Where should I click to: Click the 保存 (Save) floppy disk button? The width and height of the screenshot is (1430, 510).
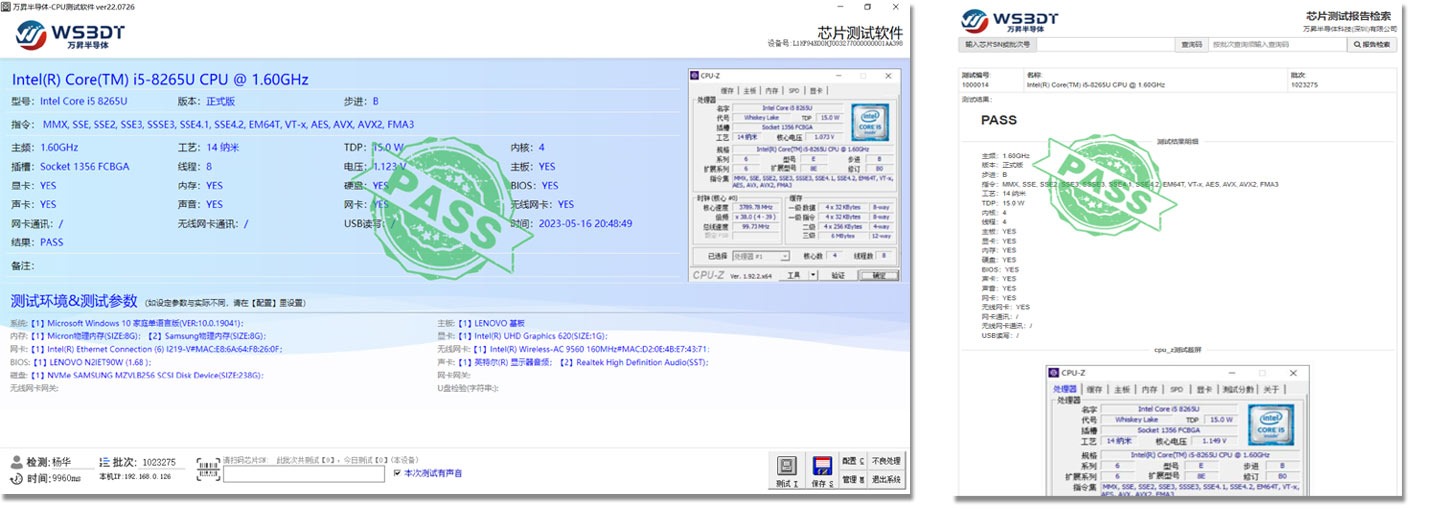(x=822, y=470)
